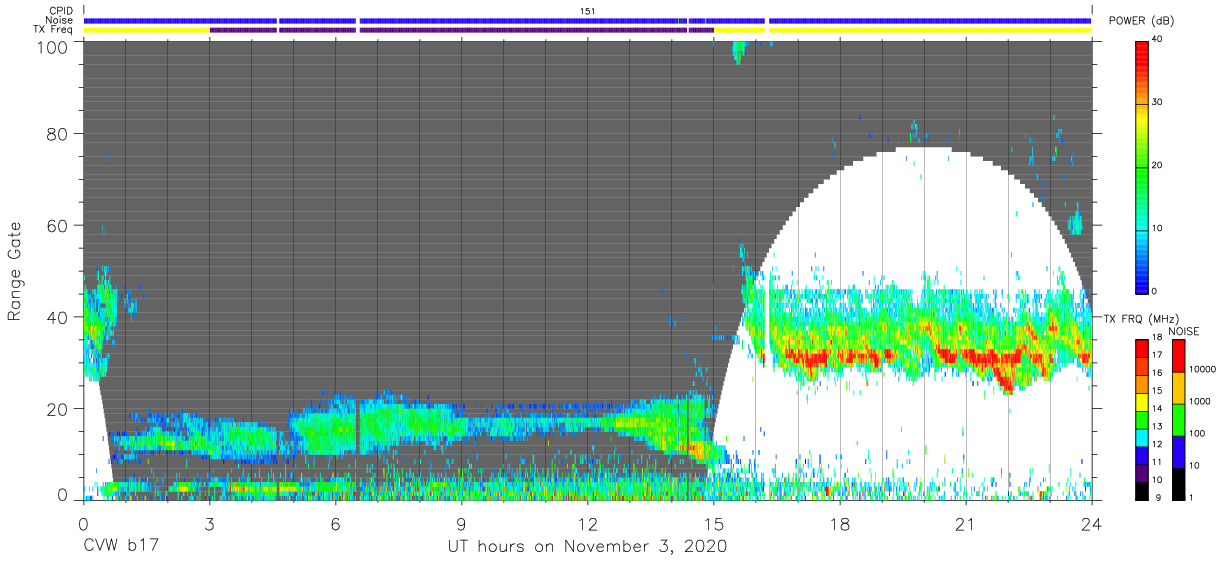Click hour 21 on the UT axis
Viewport: 1228px width, 567px height.
(x=965, y=522)
